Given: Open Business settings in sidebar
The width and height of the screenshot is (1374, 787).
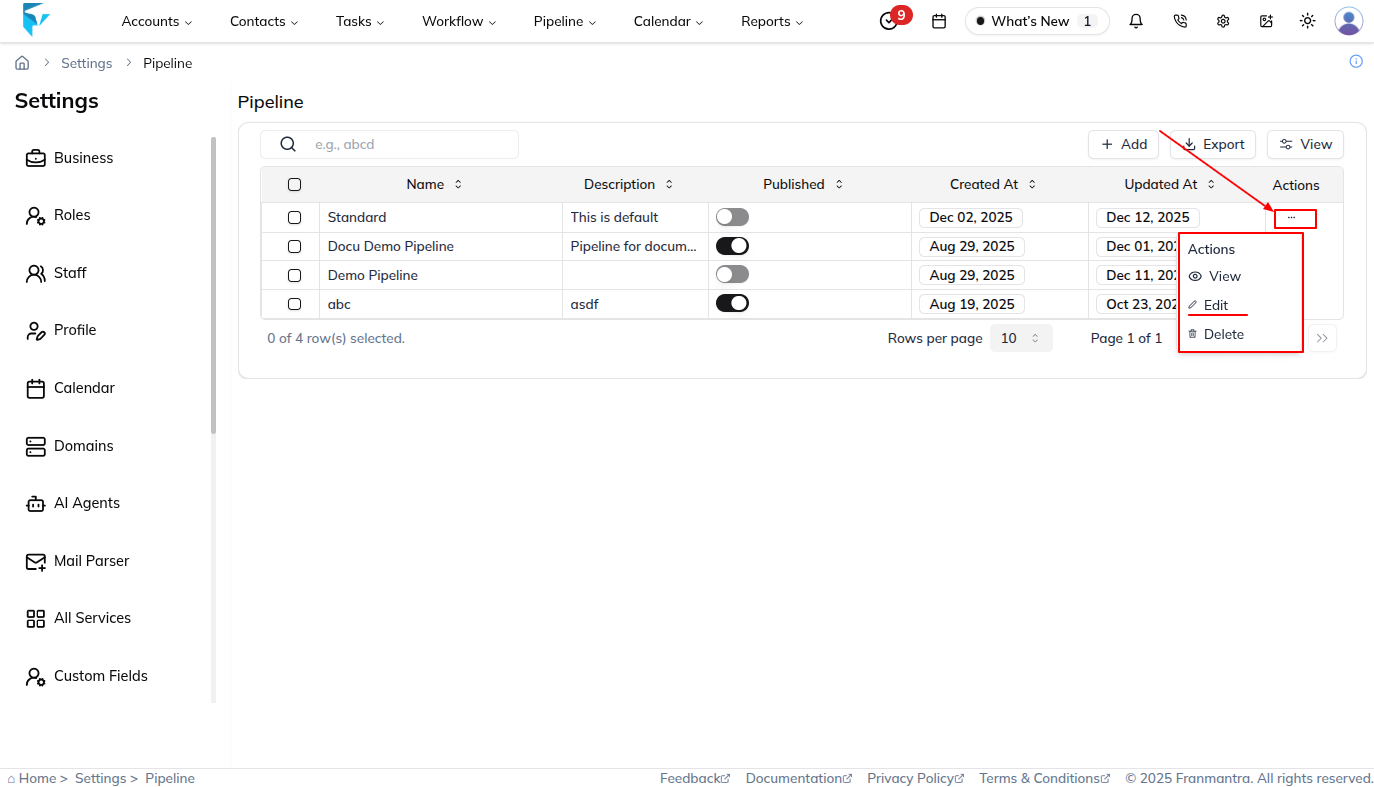Looking at the screenshot, I should coord(69,158).
